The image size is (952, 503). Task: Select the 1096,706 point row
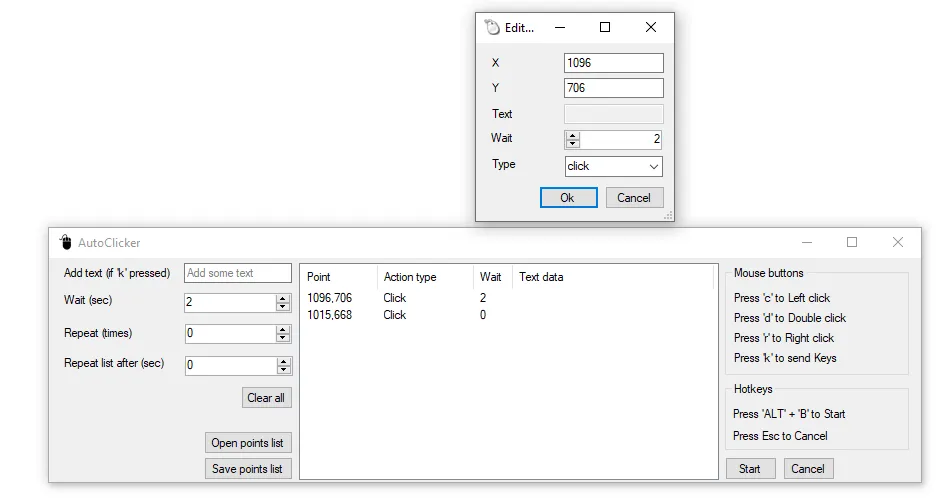pos(330,298)
